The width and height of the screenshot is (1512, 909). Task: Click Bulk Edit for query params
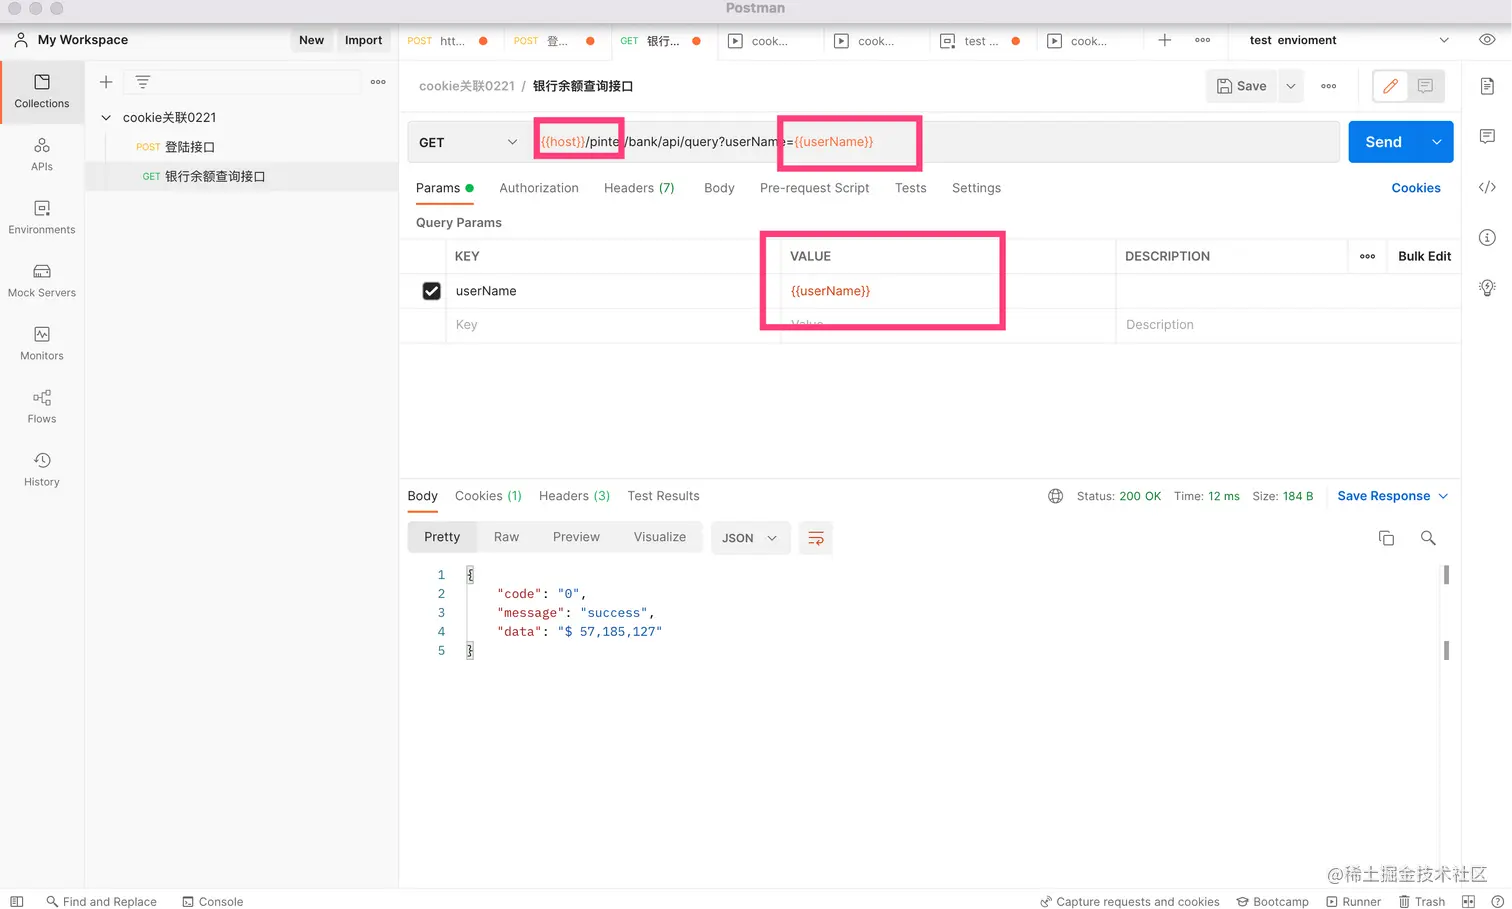(x=1424, y=256)
